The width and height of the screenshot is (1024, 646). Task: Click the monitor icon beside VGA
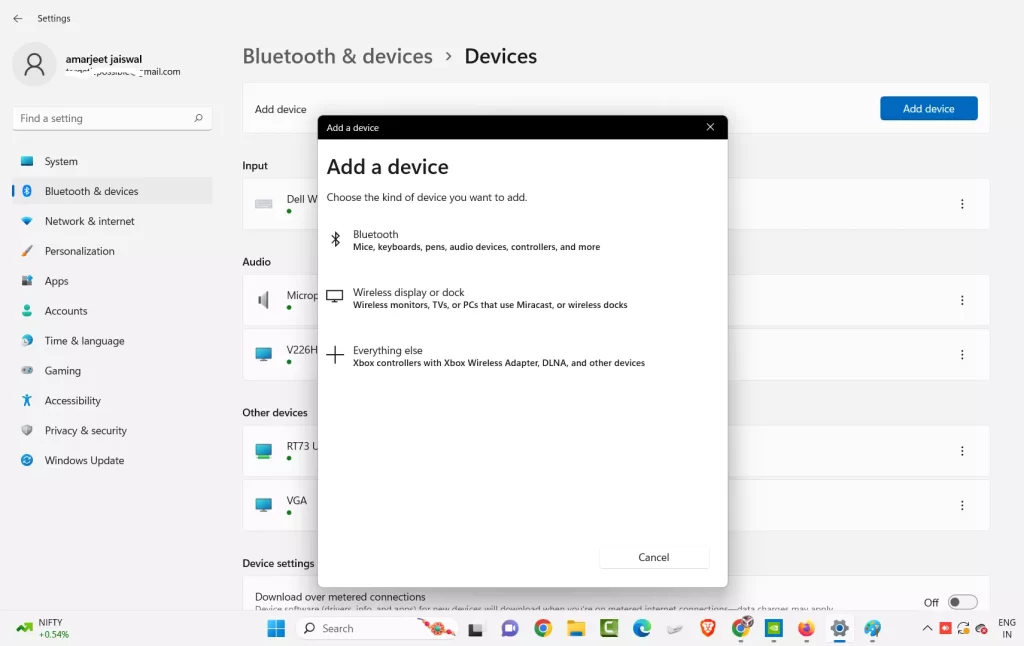[264, 505]
